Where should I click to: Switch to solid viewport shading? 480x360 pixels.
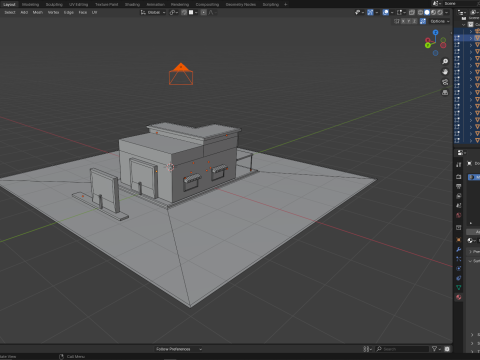click(x=427, y=12)
